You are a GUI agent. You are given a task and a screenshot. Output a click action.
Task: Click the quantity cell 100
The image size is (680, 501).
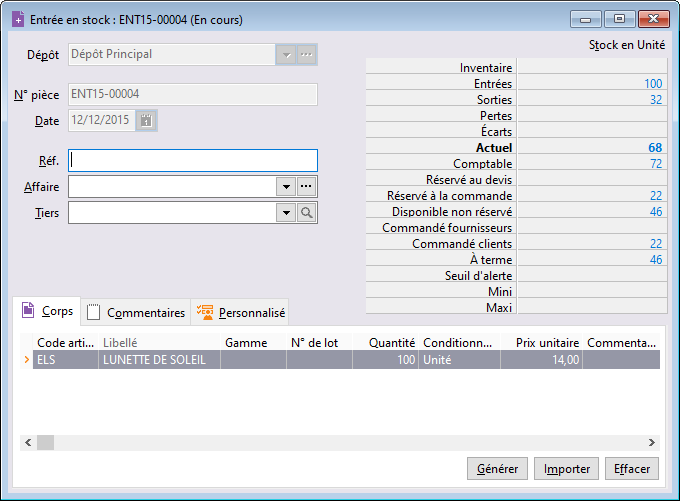pos(386,360)
